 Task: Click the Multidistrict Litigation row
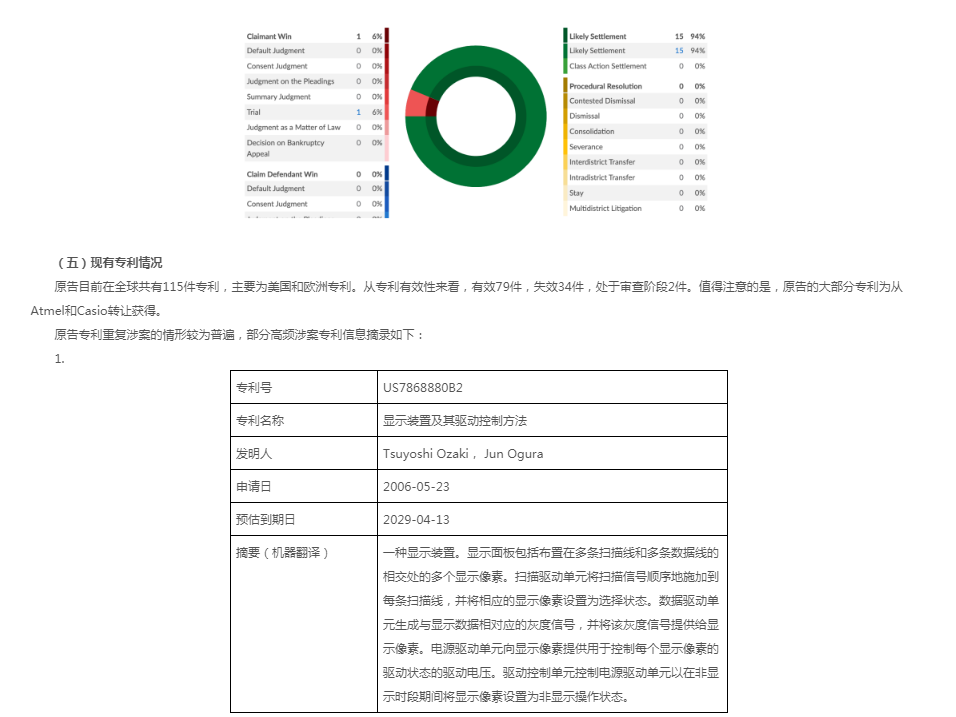tap(605, 208)
